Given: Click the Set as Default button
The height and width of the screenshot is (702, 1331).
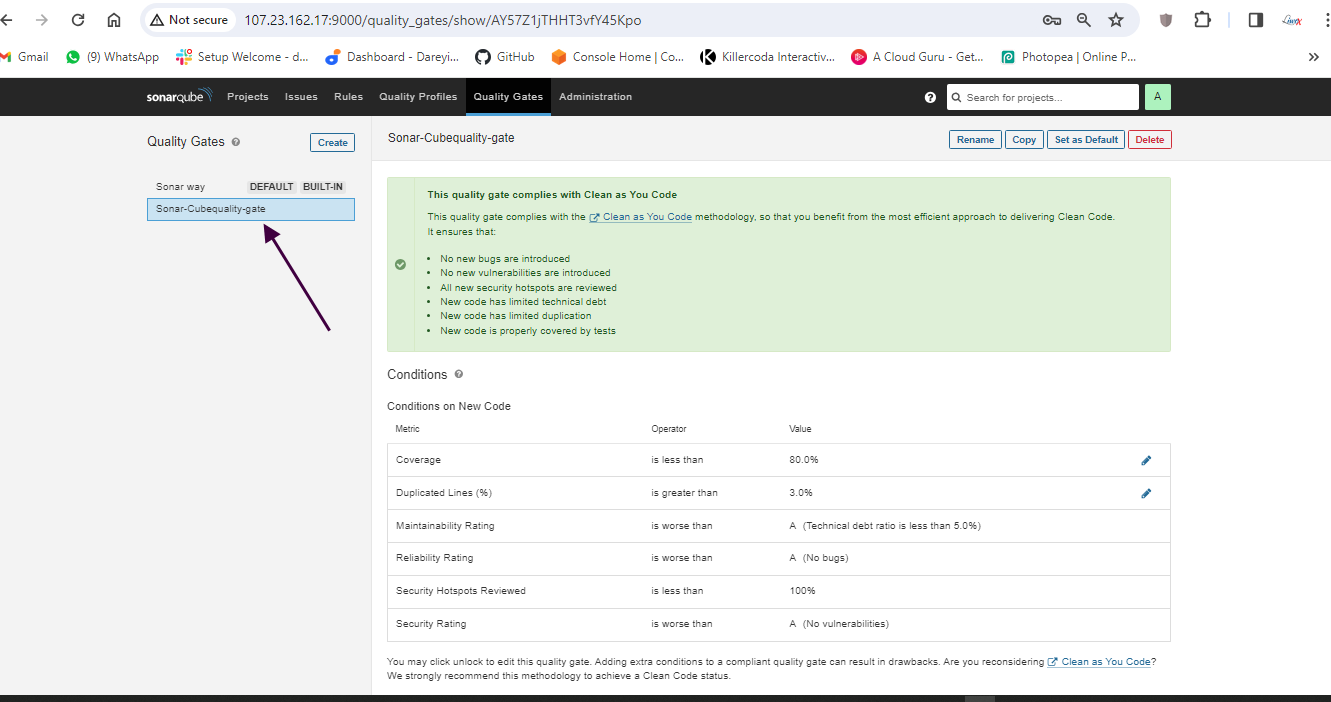Looking at the screenshot, I should [1086, 140].
